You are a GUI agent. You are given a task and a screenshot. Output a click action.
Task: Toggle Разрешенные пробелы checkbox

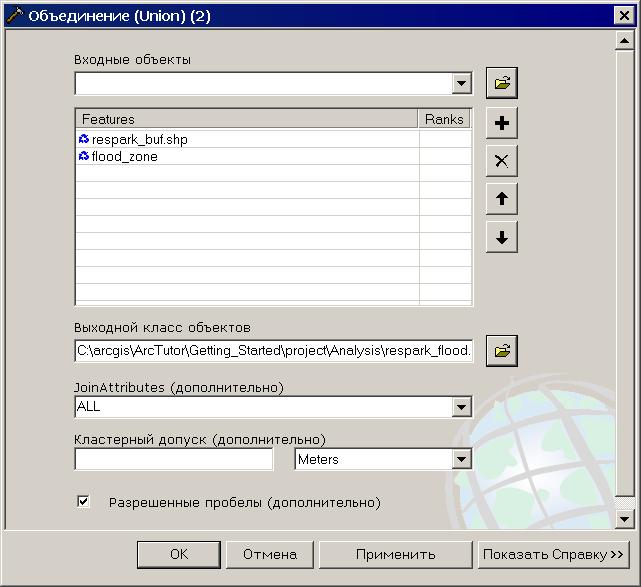[83, 502]
